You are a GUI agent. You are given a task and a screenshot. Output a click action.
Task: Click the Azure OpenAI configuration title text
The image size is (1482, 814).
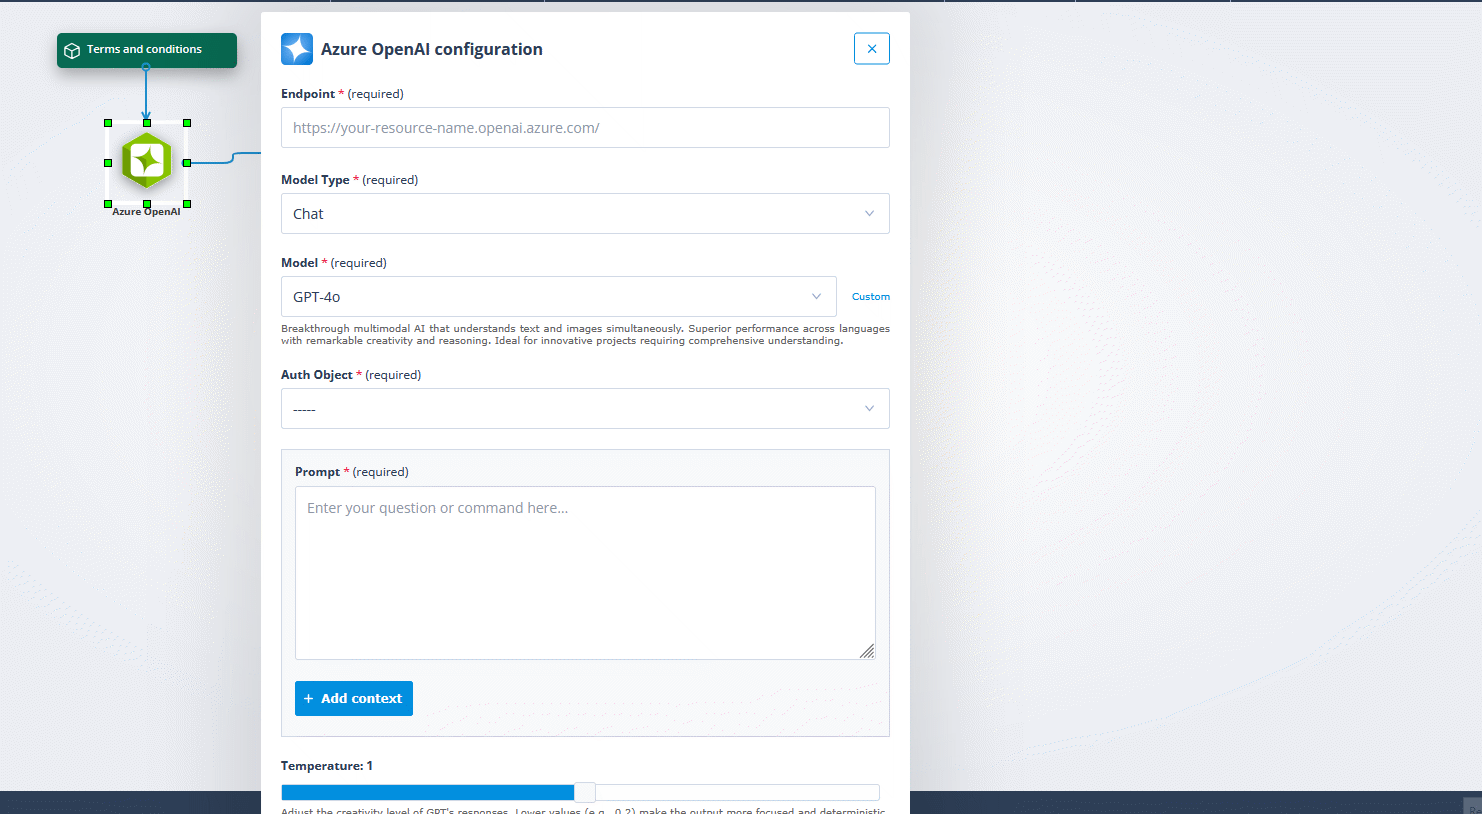[x=432, y=49]
